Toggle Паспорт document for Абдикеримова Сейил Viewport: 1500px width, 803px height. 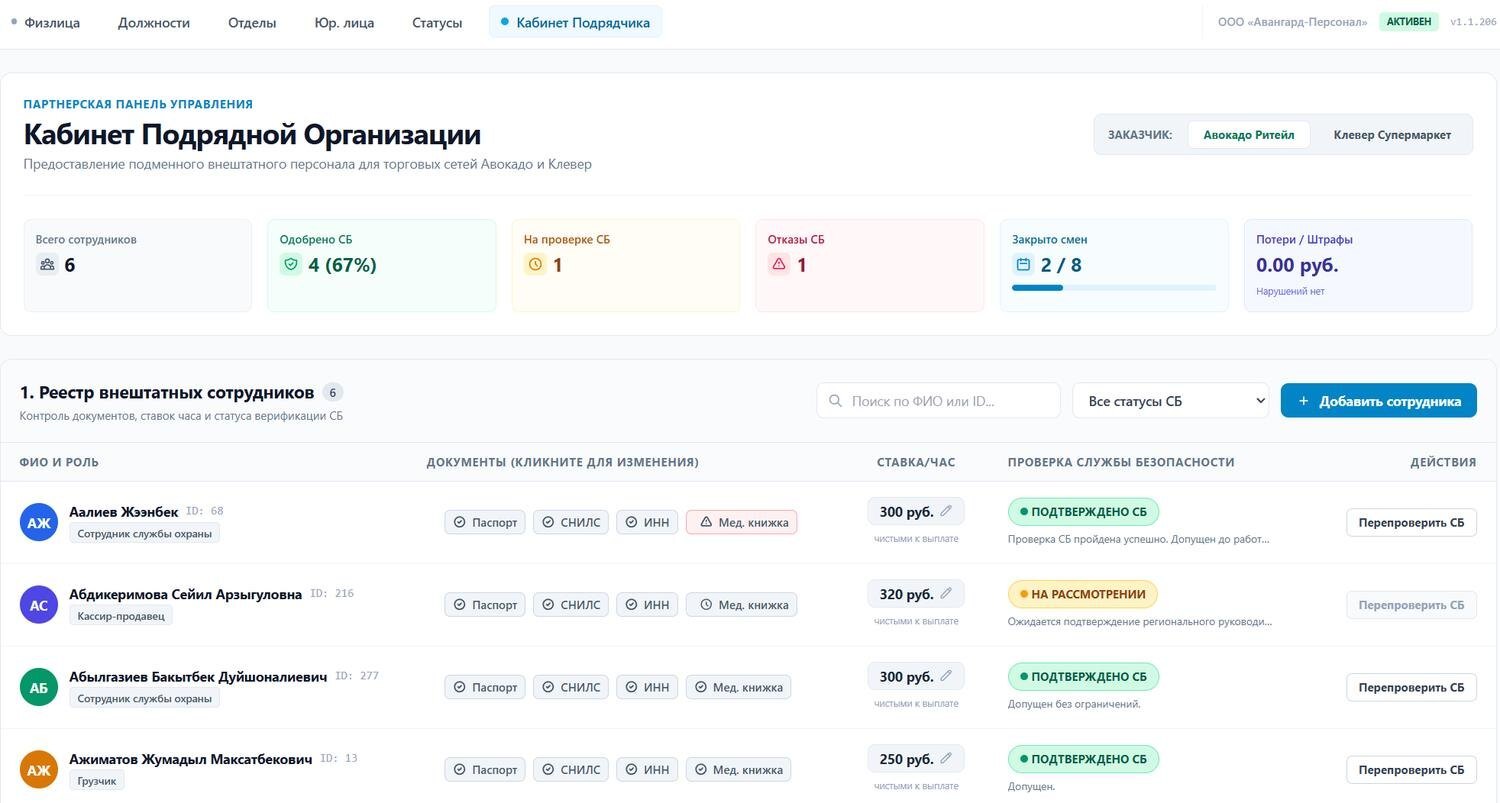[485, 604]
